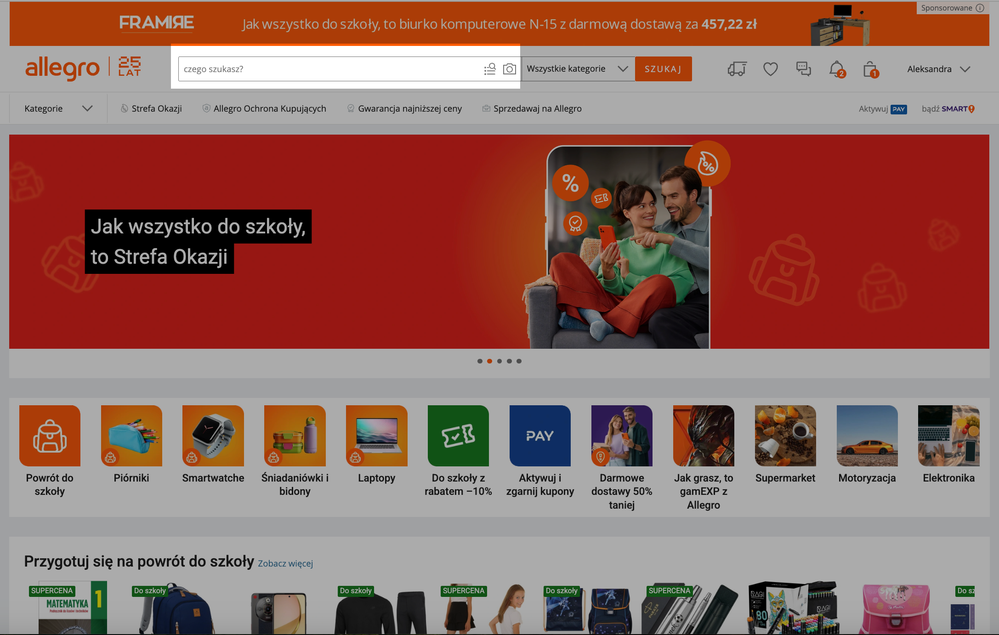Screen dimensions: 999x635
Task: Click Zobacz więcej link
Action: [x=285, y=563]
